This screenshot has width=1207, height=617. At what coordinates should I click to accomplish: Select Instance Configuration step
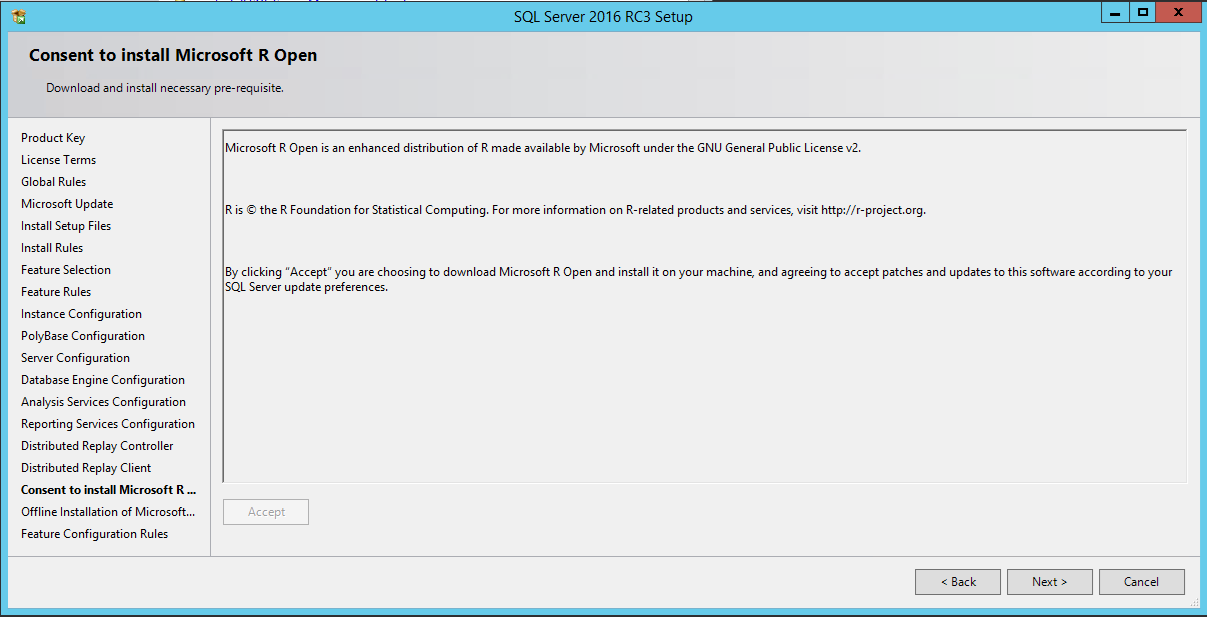[x=81, y=314]
